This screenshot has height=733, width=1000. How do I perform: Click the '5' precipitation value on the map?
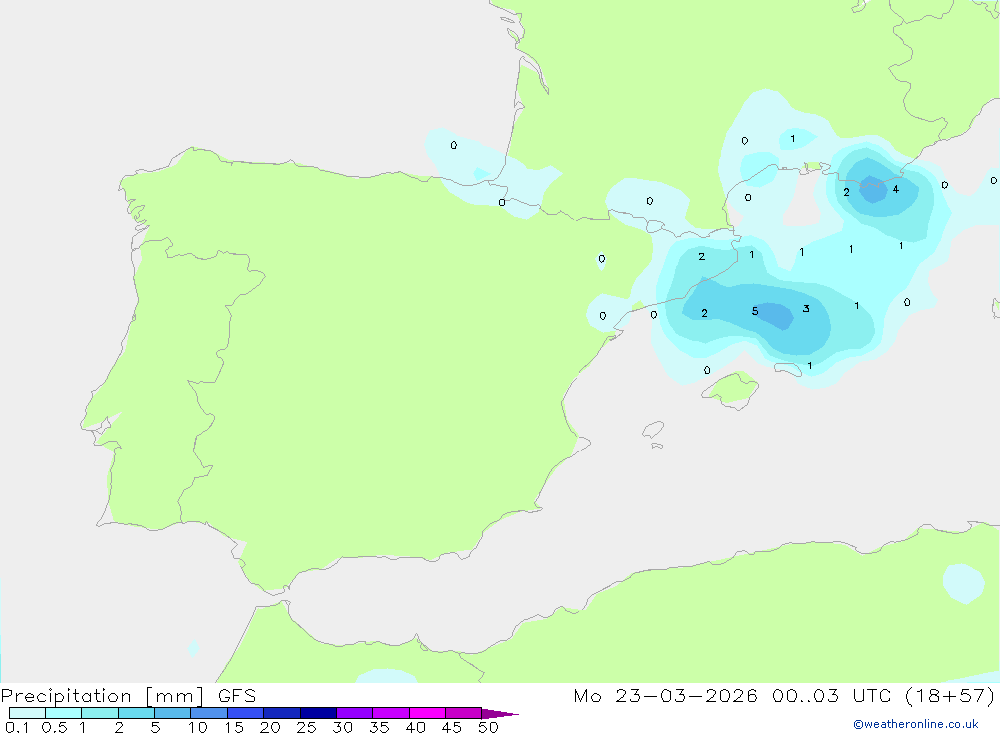coord(755,311)
